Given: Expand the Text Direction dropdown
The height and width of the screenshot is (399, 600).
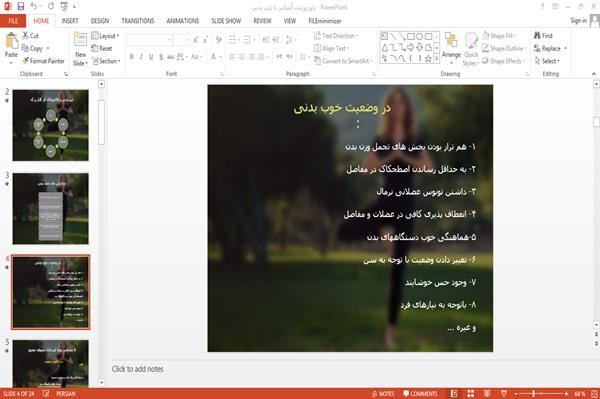Looking at the screenshot, I should (336, 36).
